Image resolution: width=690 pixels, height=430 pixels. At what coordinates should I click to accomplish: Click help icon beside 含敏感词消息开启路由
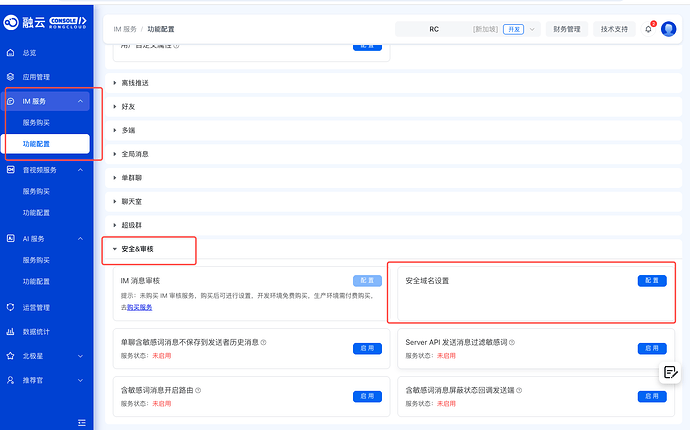click(198, 390)
